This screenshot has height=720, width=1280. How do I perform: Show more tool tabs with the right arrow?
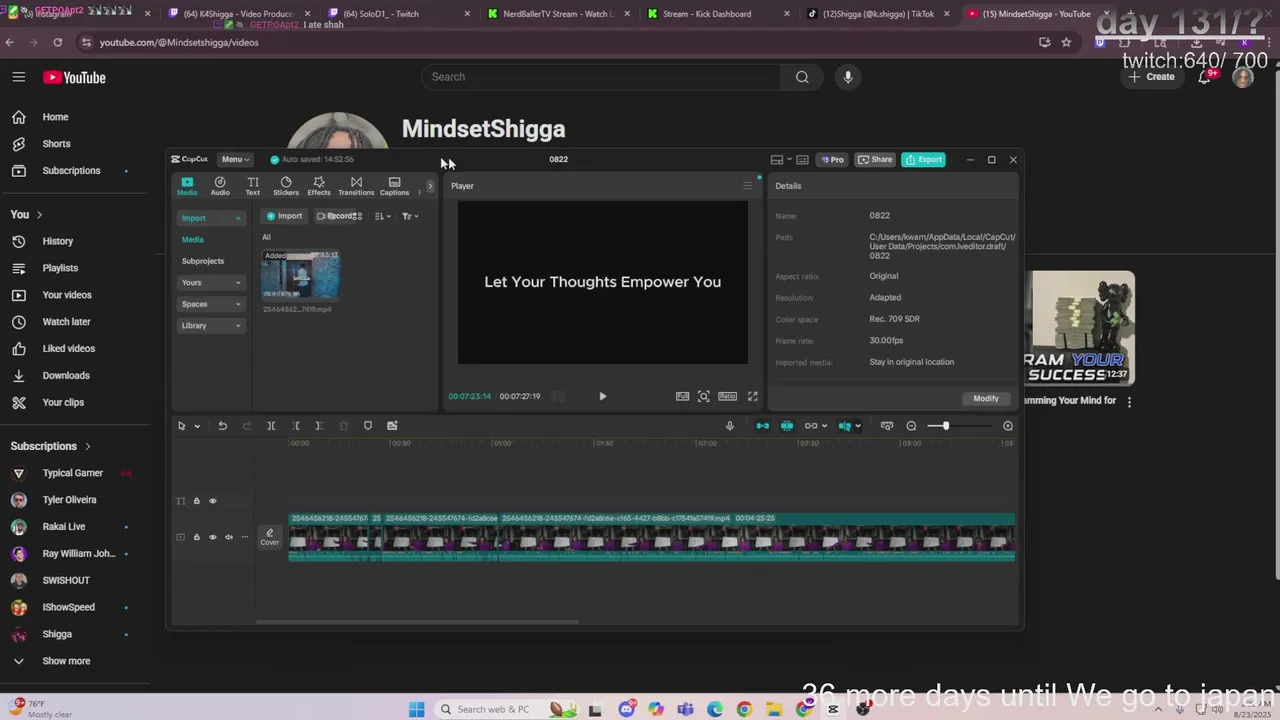[x=430, y=186]
